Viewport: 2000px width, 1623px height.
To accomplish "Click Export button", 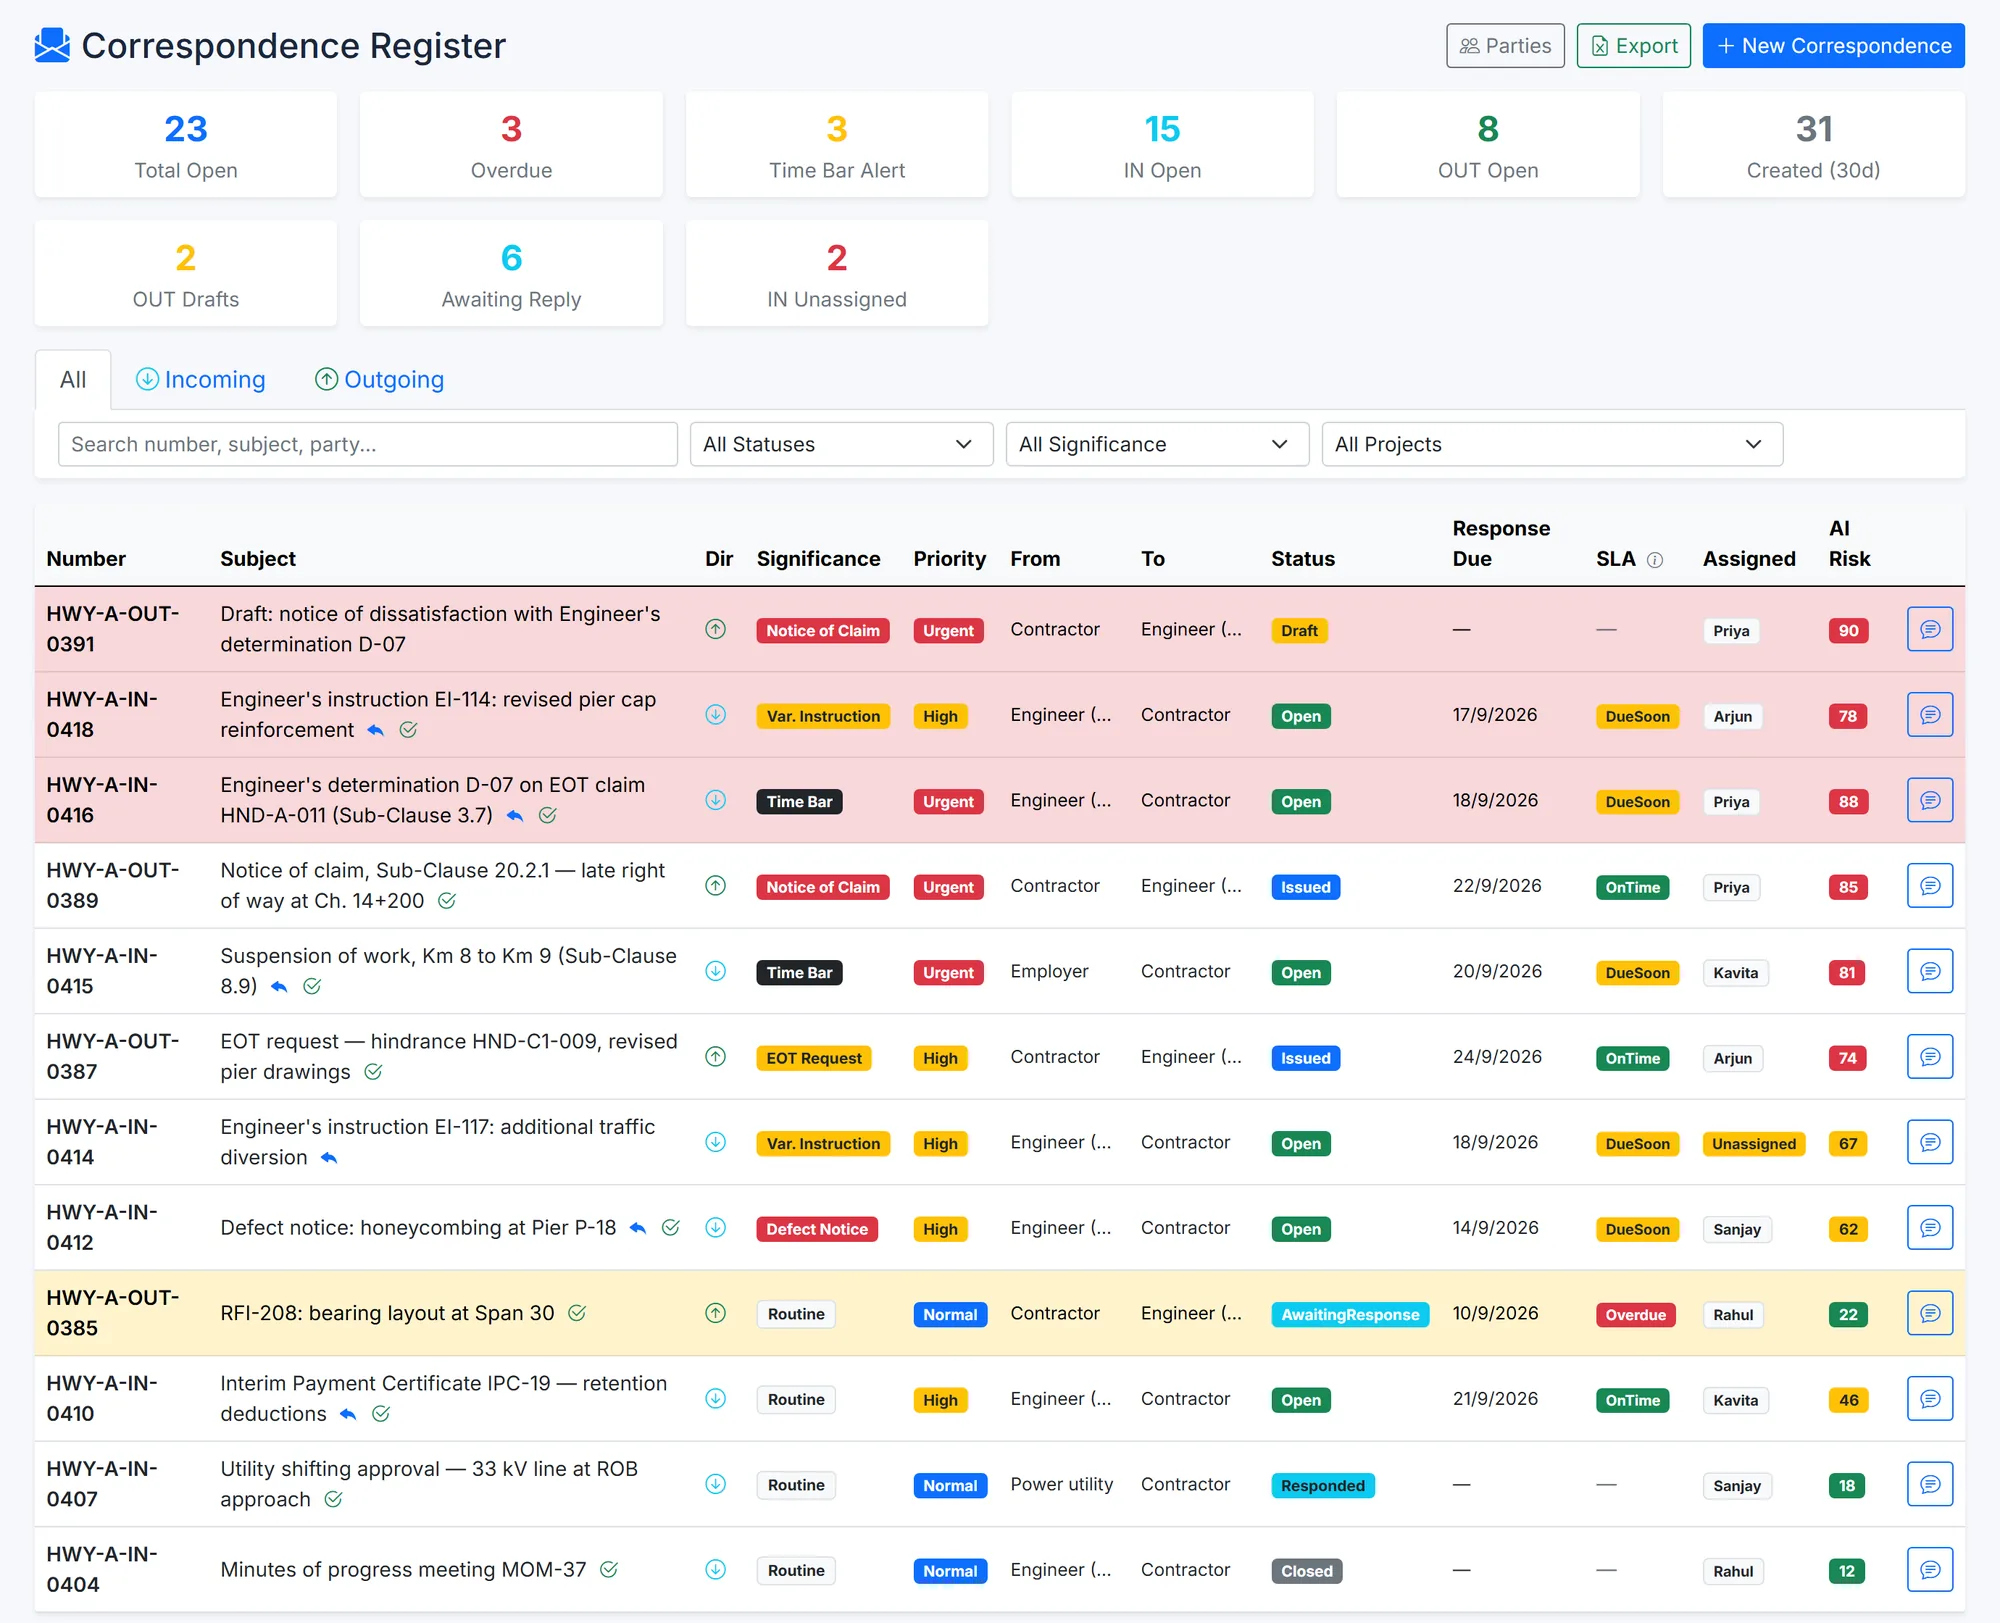I will tap(1634, 46).
